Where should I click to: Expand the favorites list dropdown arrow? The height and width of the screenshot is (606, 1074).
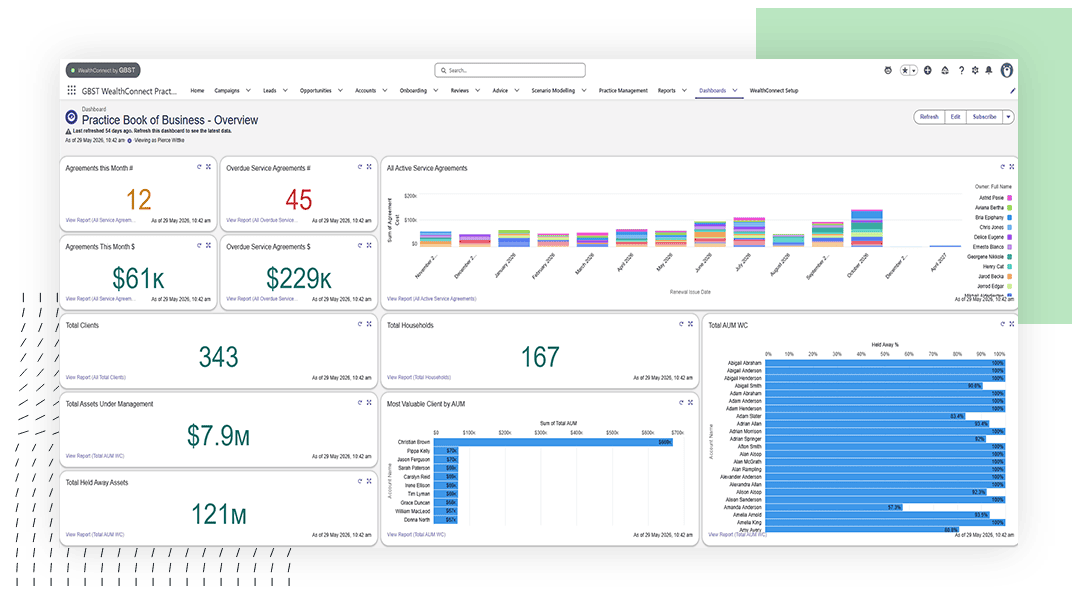(x=914, y=71)
